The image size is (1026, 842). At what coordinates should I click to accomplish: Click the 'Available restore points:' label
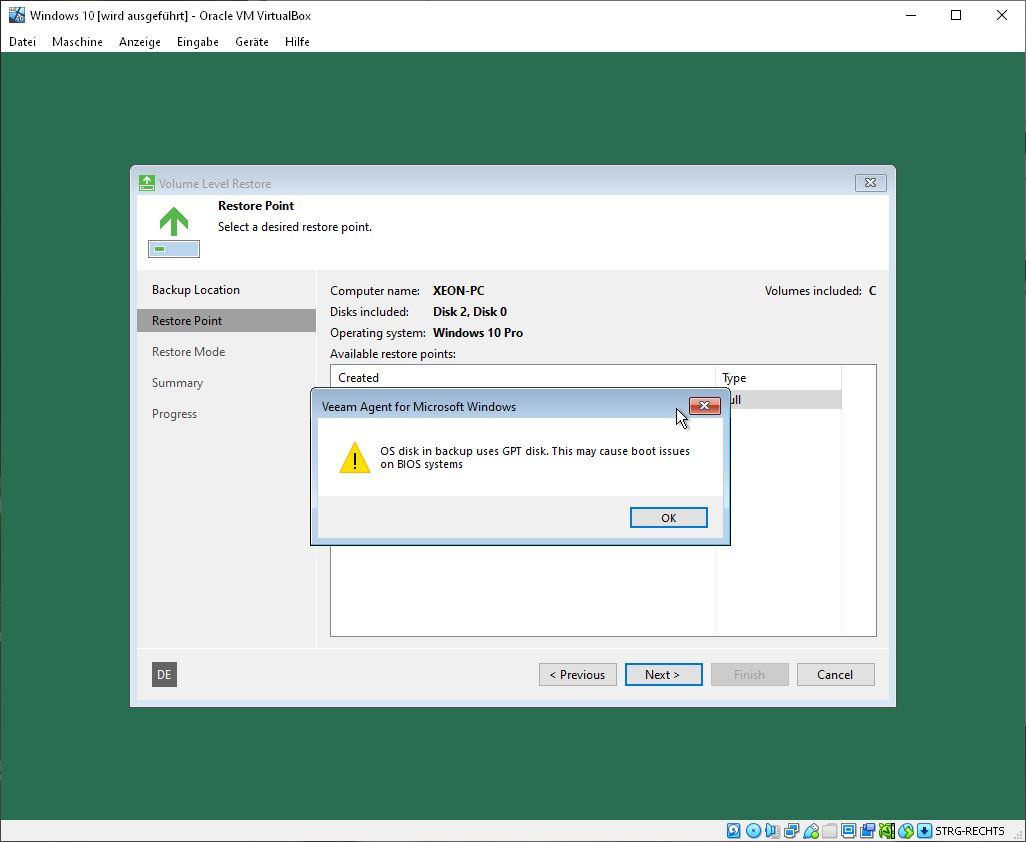click(393, 354)
